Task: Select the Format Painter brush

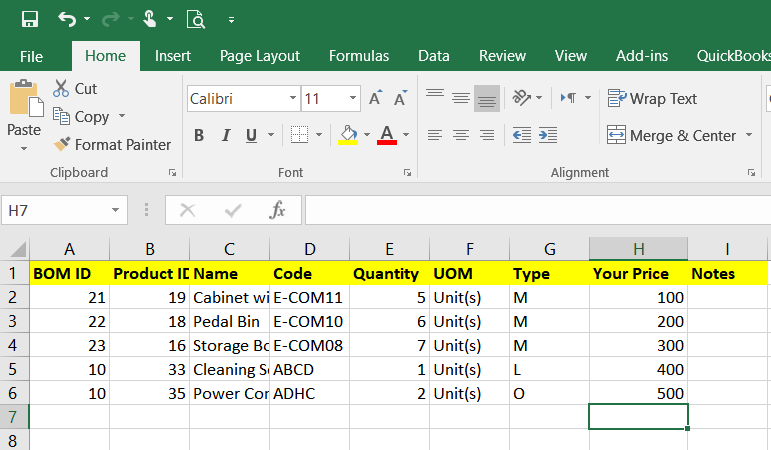Action: 62,145
